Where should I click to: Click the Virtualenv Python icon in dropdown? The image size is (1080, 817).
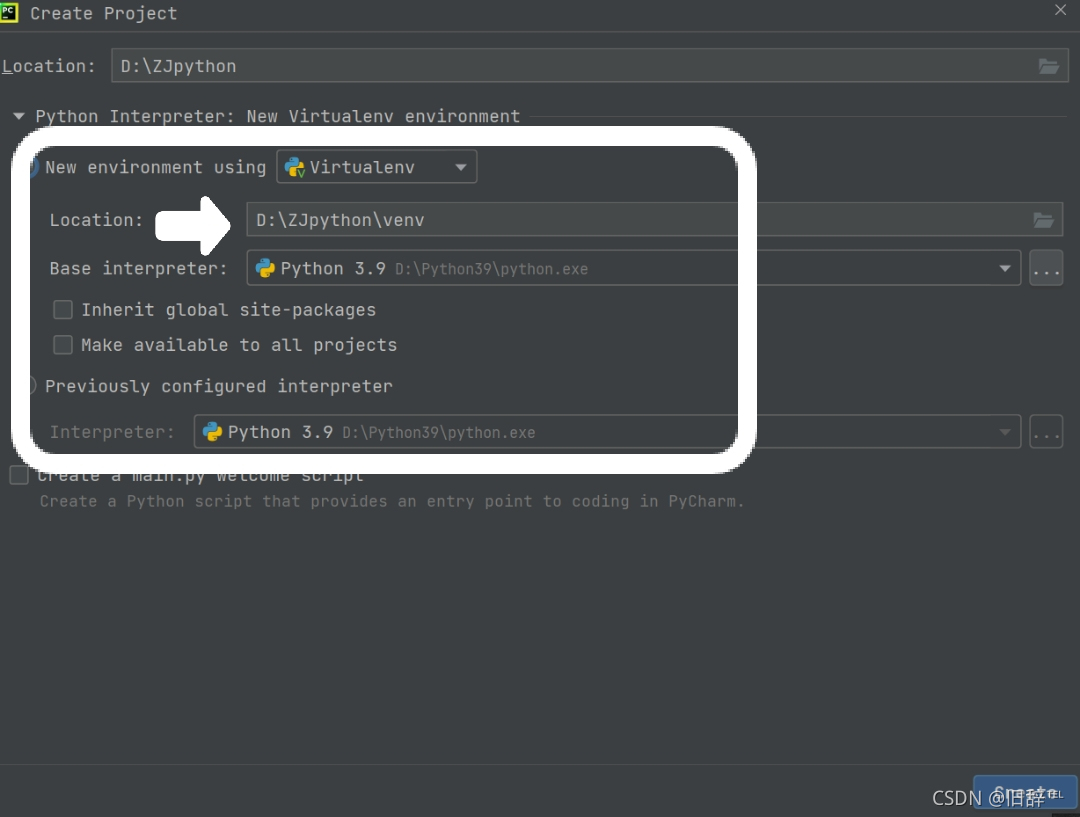coord(295,167)
